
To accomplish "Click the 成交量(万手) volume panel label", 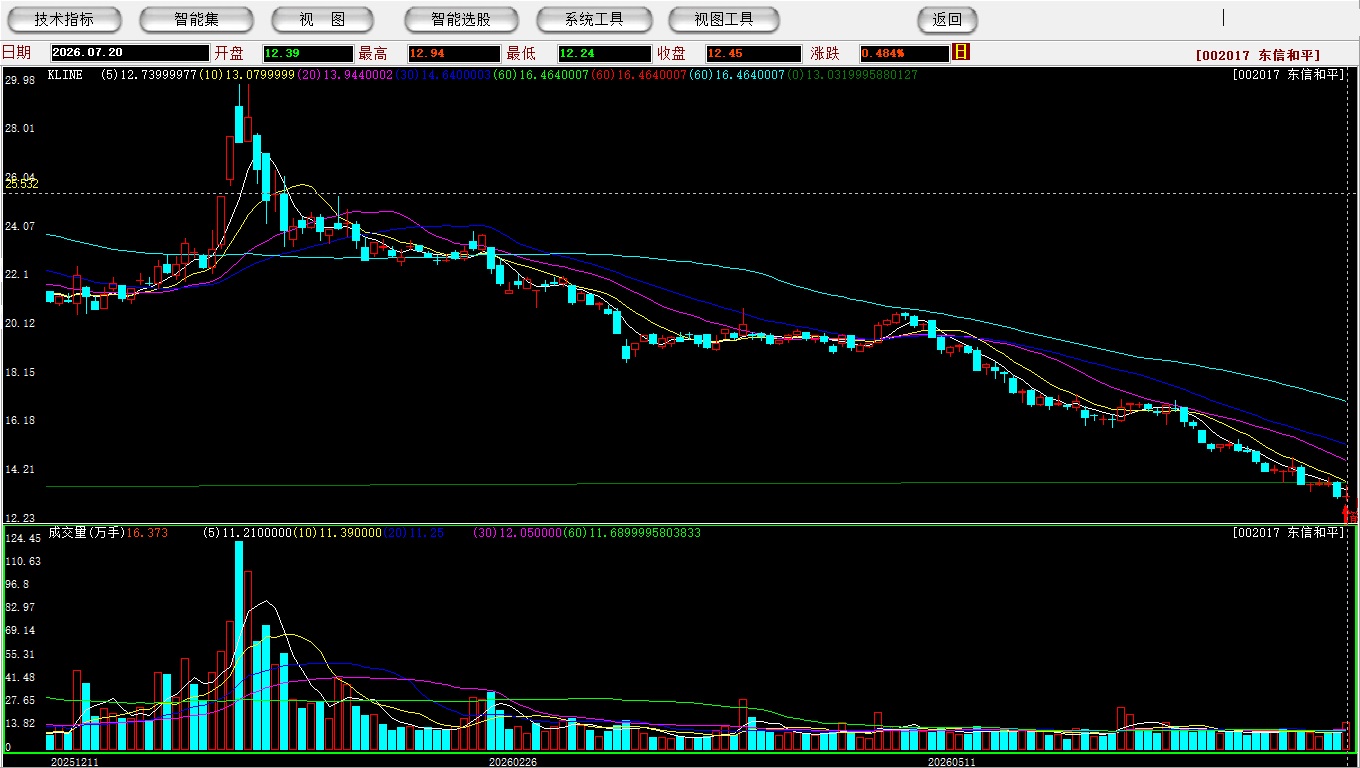I will [86, 533].
